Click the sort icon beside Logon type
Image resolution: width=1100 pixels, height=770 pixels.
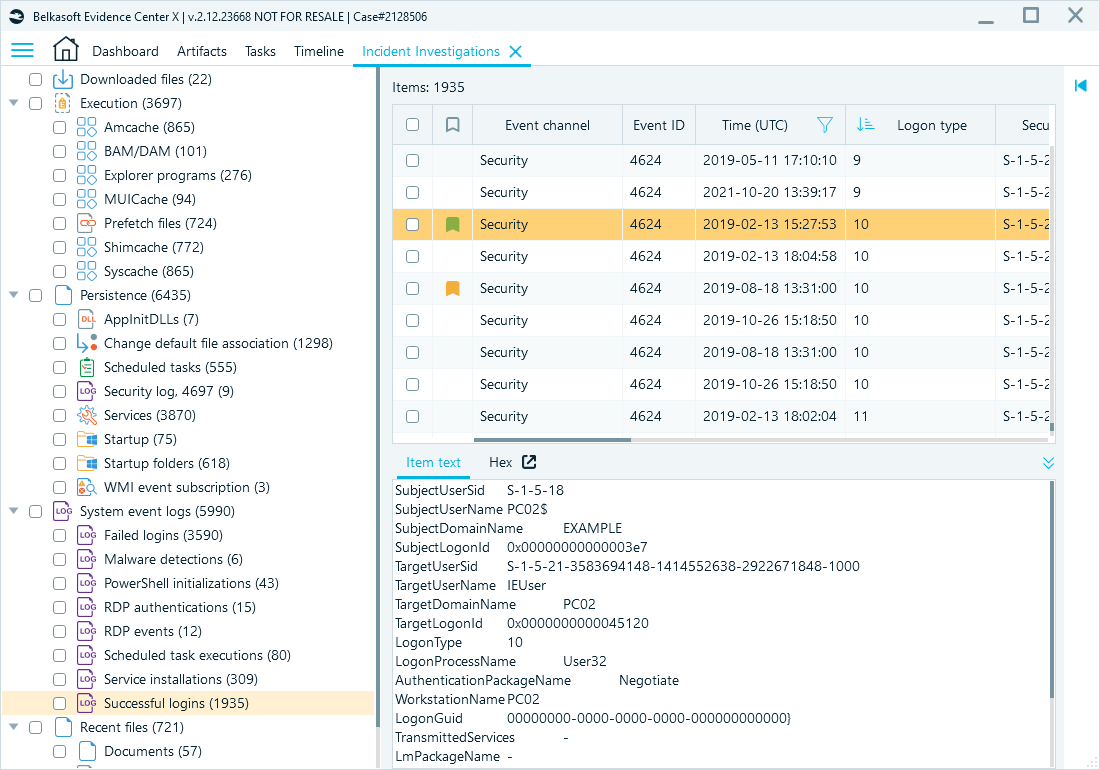(866, 125)
